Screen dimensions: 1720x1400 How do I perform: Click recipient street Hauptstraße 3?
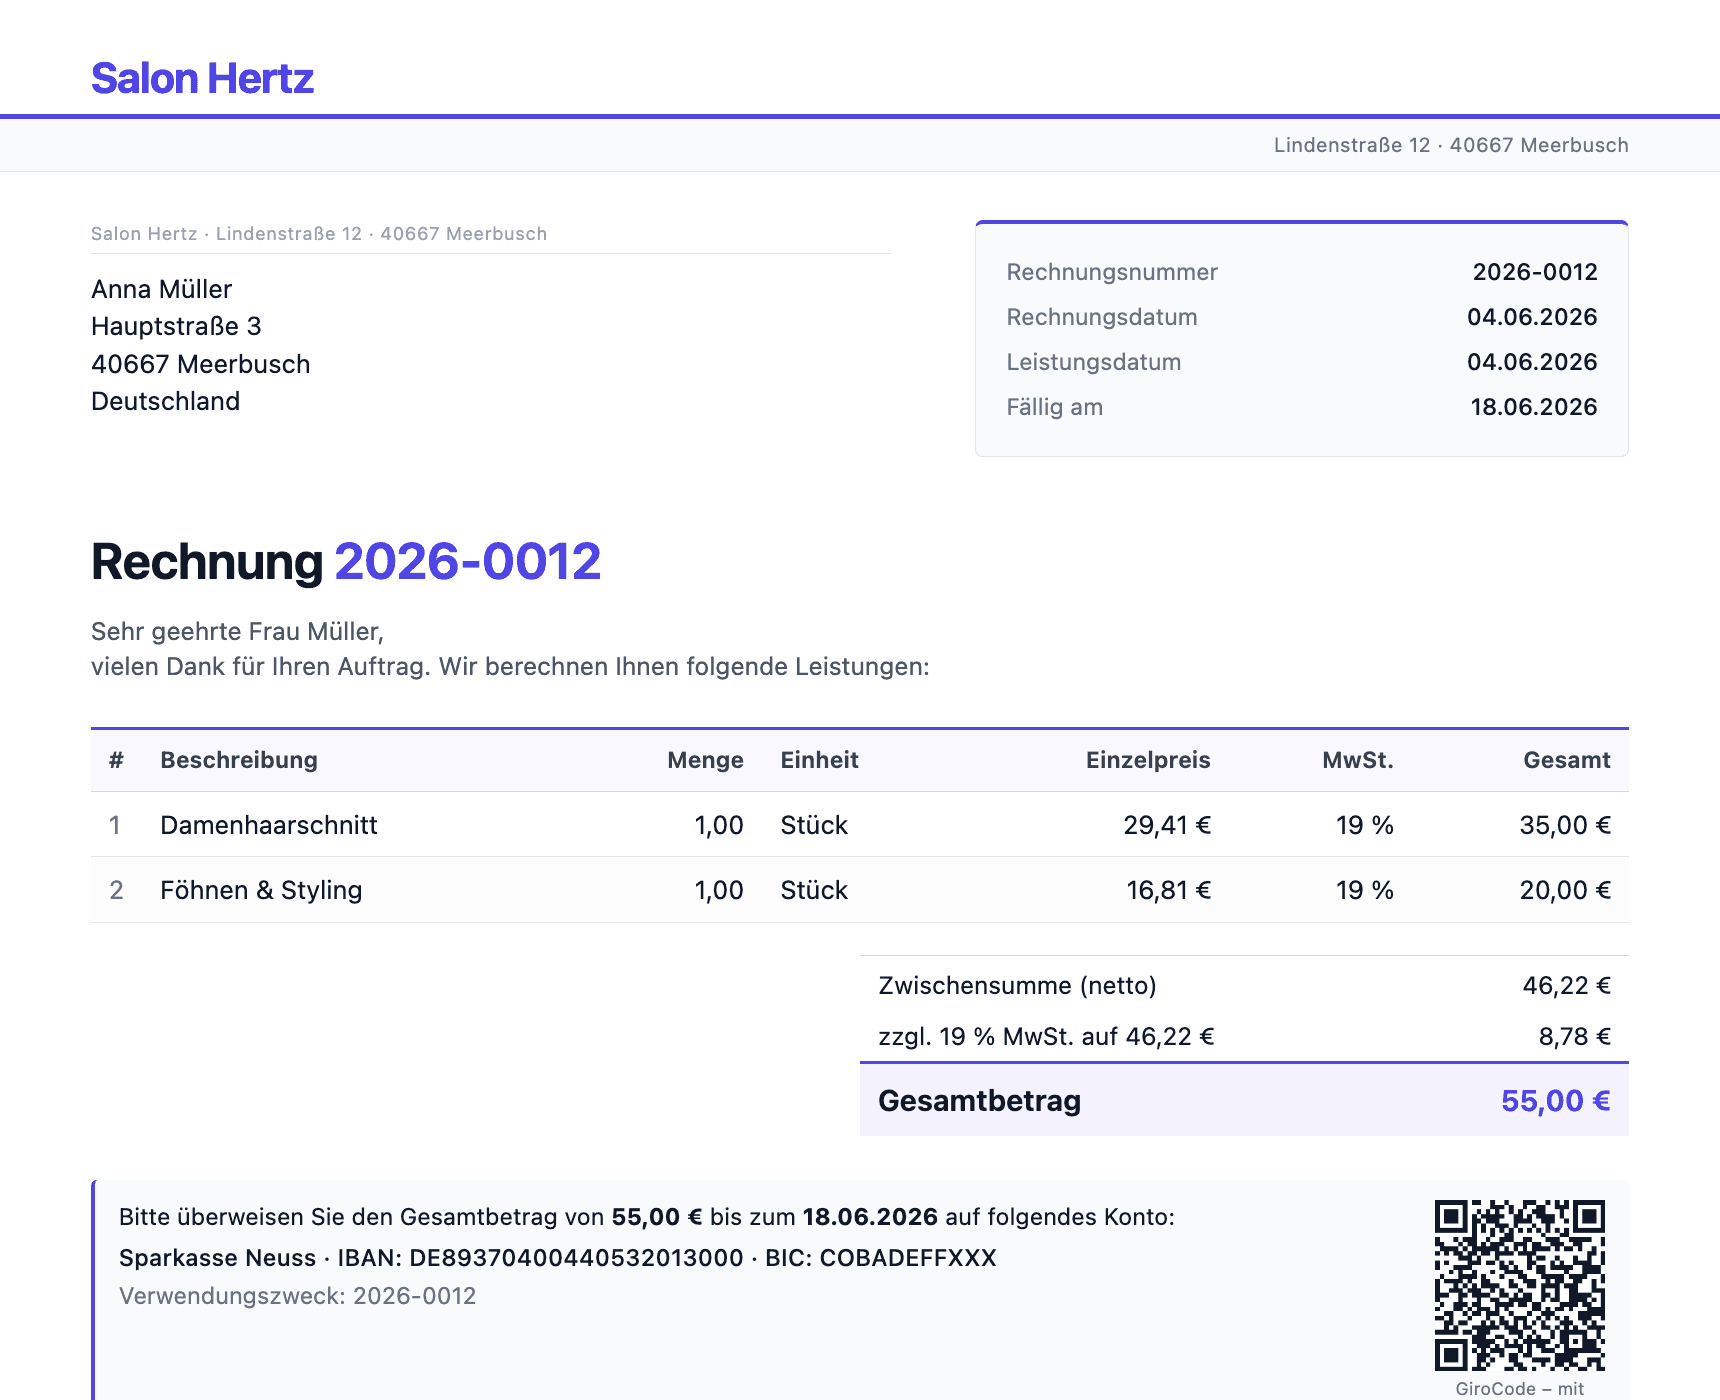click(176, 326)
